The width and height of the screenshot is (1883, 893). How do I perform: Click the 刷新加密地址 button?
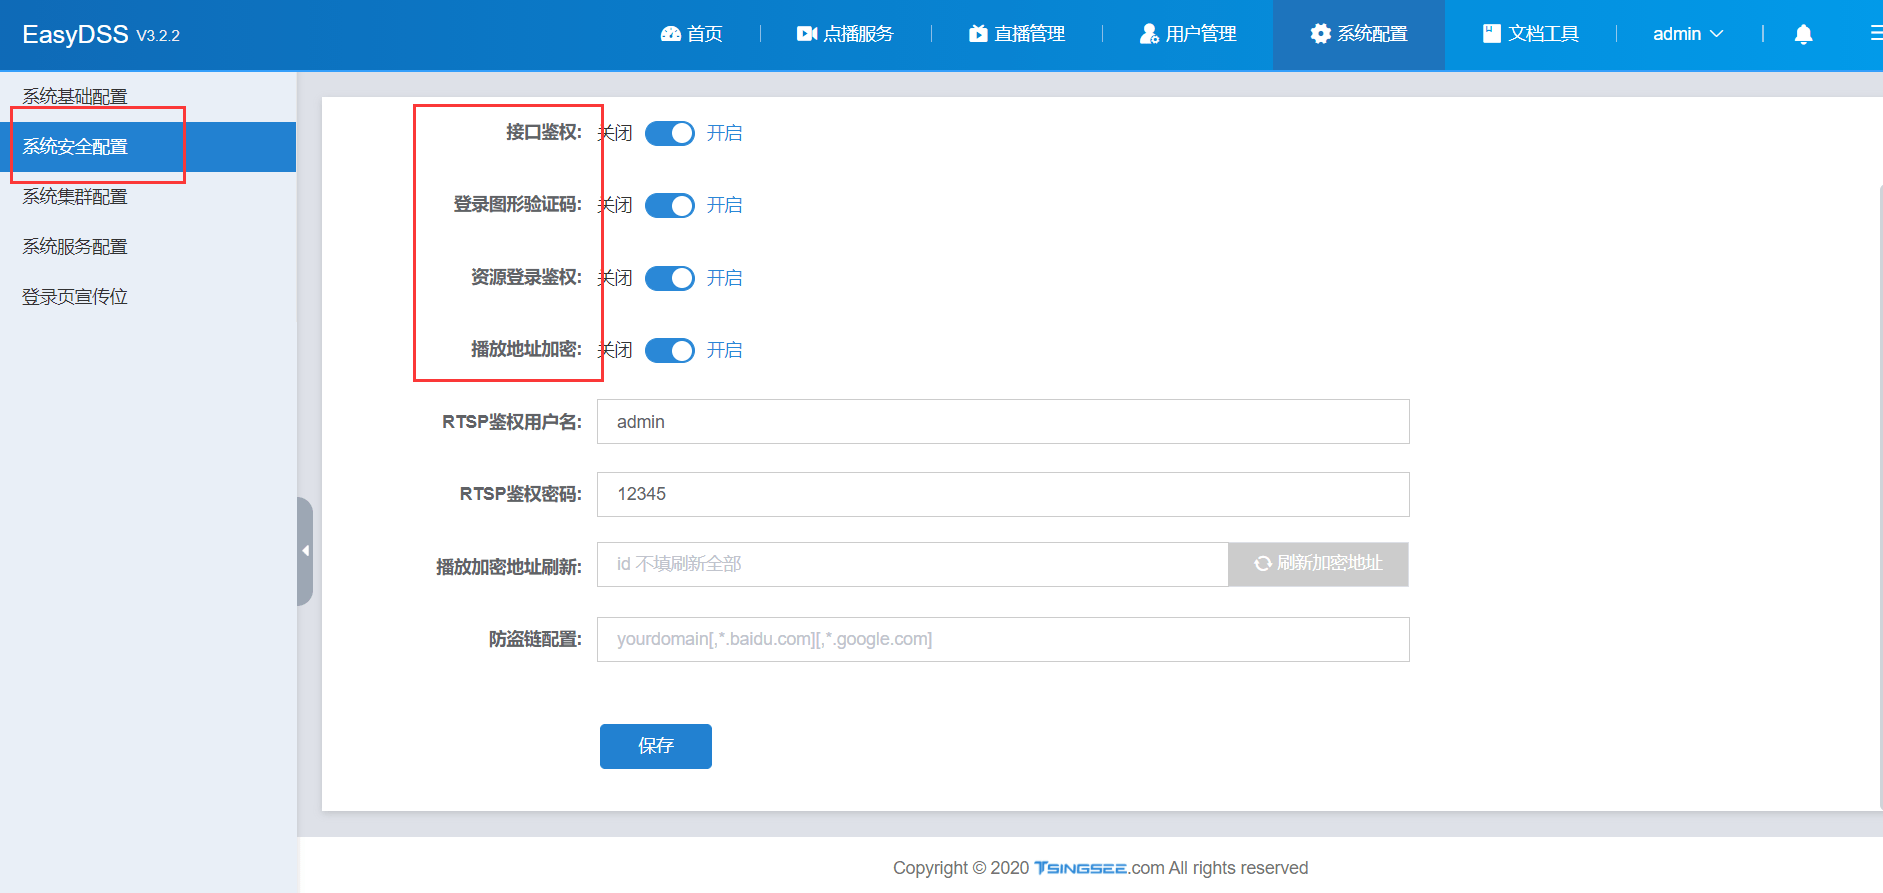tap(1318, 564)
